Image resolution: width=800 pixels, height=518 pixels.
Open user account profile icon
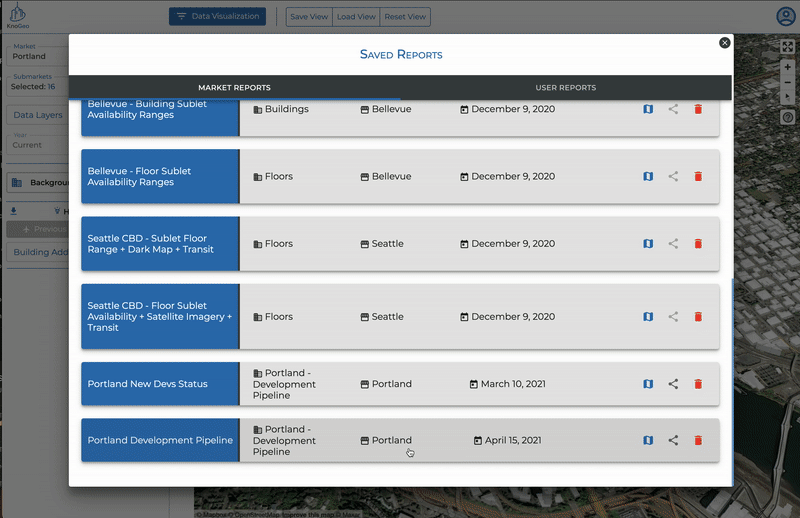pos(786,16)
